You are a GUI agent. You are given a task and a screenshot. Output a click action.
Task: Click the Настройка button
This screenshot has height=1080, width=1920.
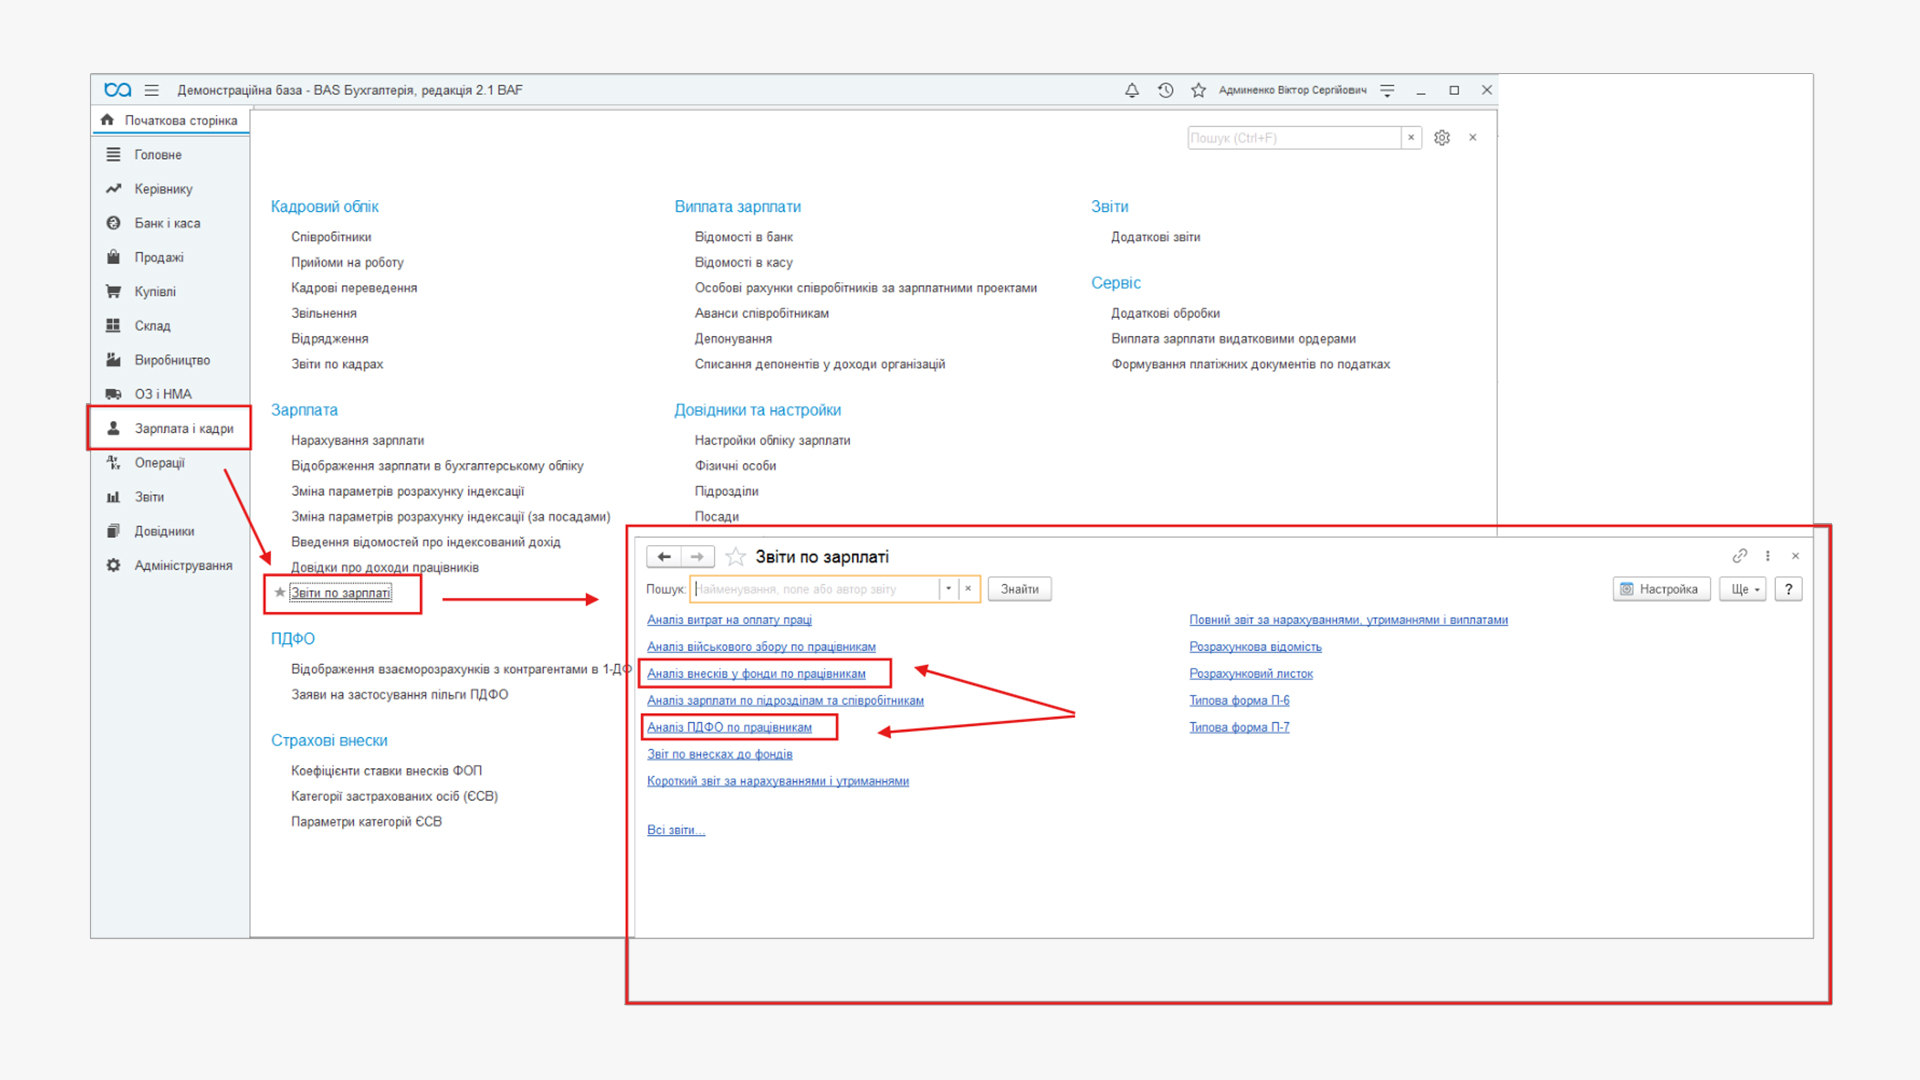pos(1660,589)
